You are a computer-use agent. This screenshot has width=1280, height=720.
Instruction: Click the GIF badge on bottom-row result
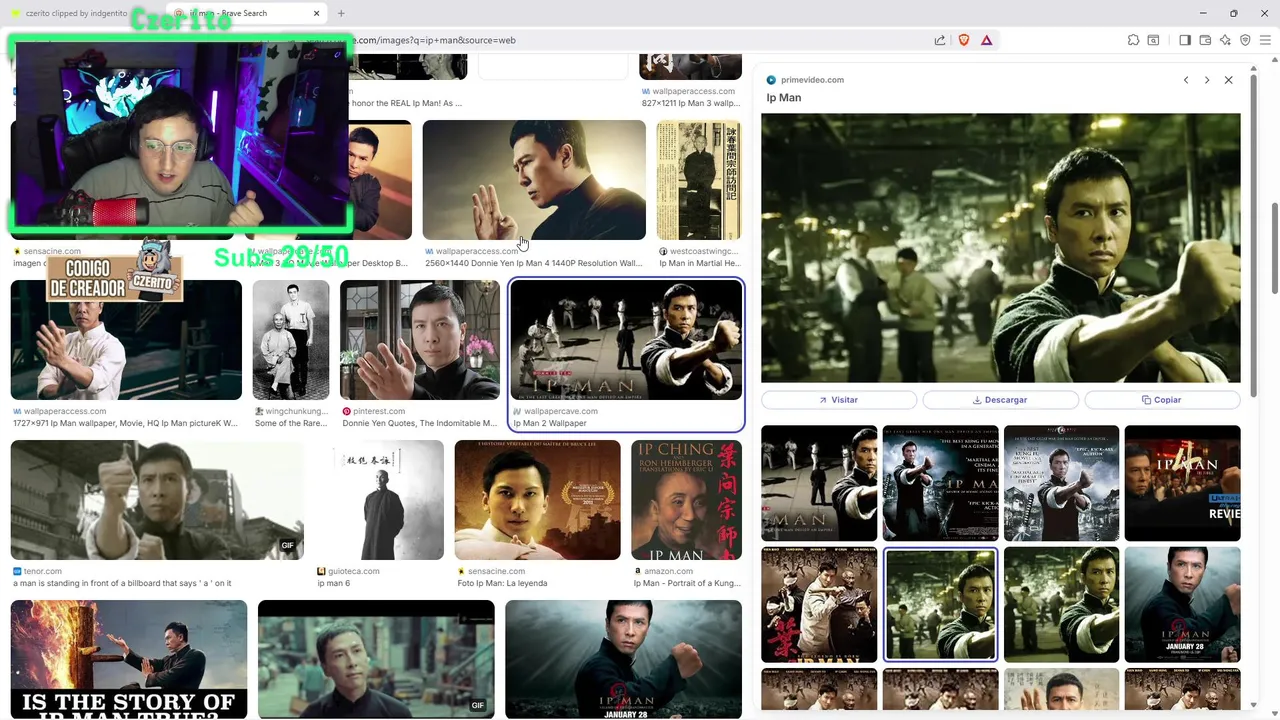(x=478, y=706)
